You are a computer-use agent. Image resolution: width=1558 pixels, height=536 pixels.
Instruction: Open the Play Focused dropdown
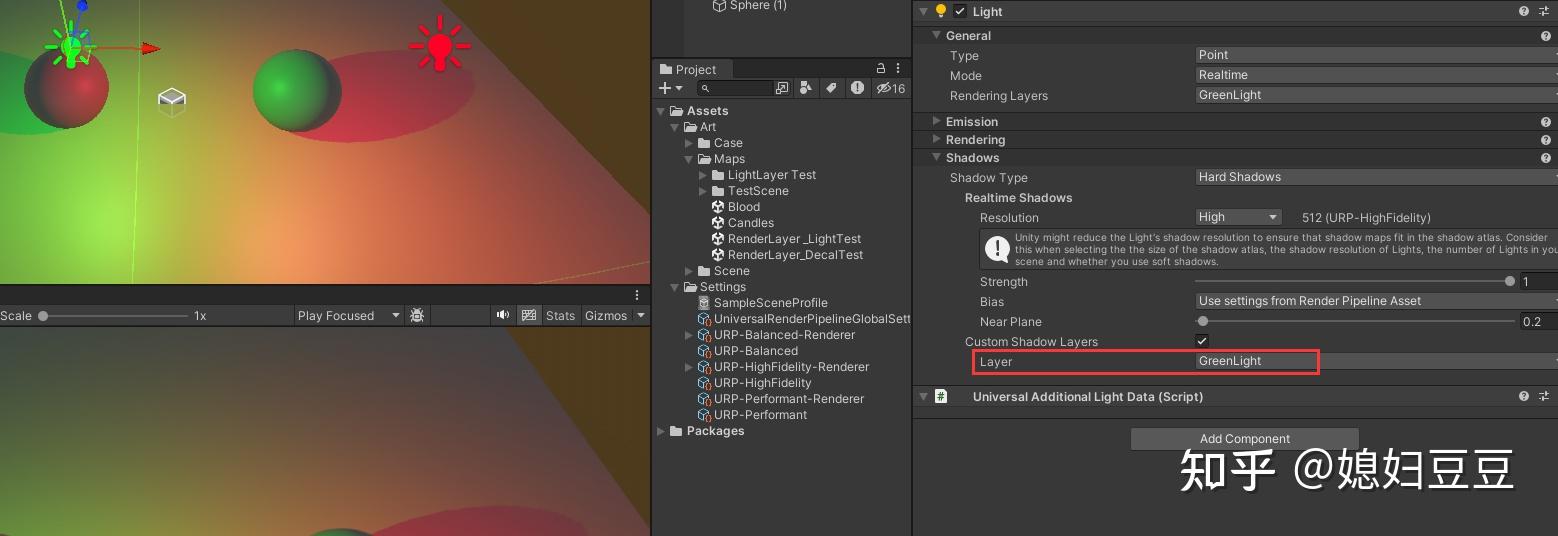point(348,316)
